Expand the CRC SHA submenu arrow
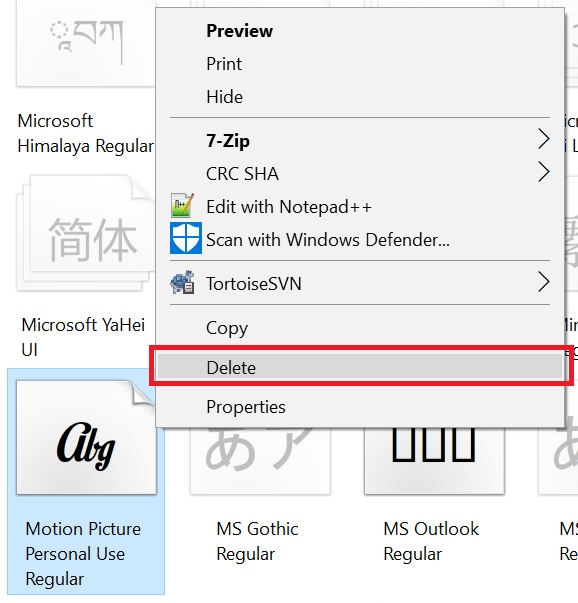Image resolution: width=578 pixels, height=603 pixels. point(543,172)
